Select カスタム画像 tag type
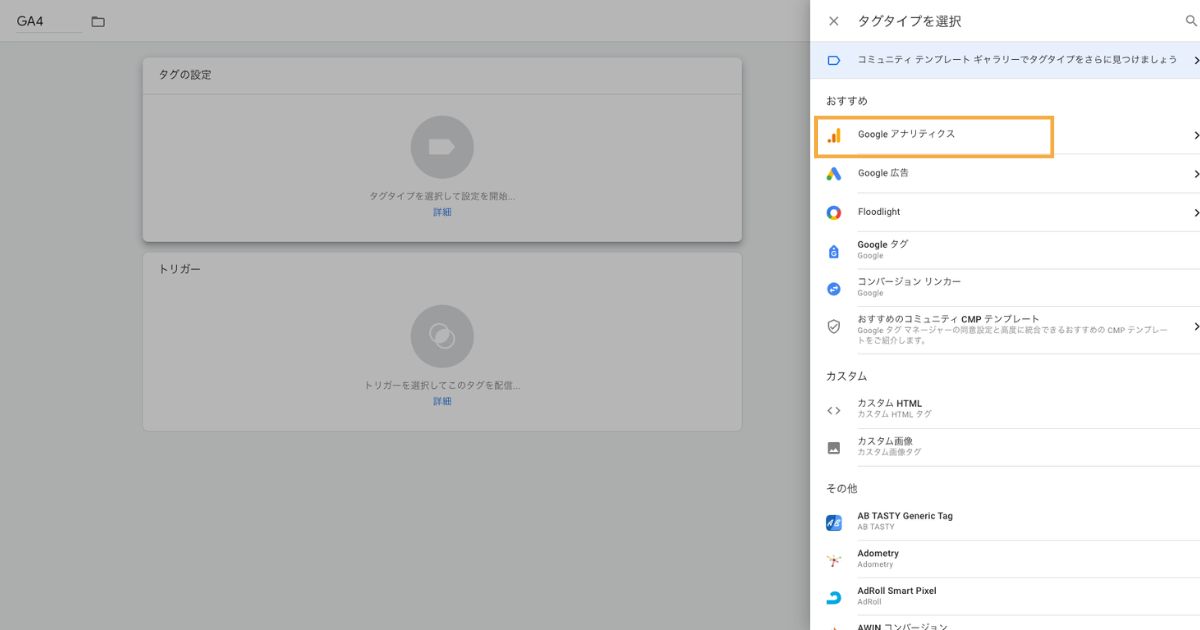Screen dimensions: 1200x630 (x=1005, y=448)
